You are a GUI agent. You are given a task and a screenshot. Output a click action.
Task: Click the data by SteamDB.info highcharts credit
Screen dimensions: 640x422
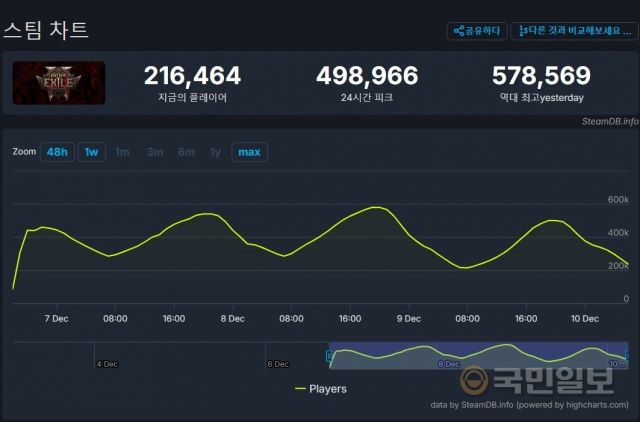529,405
